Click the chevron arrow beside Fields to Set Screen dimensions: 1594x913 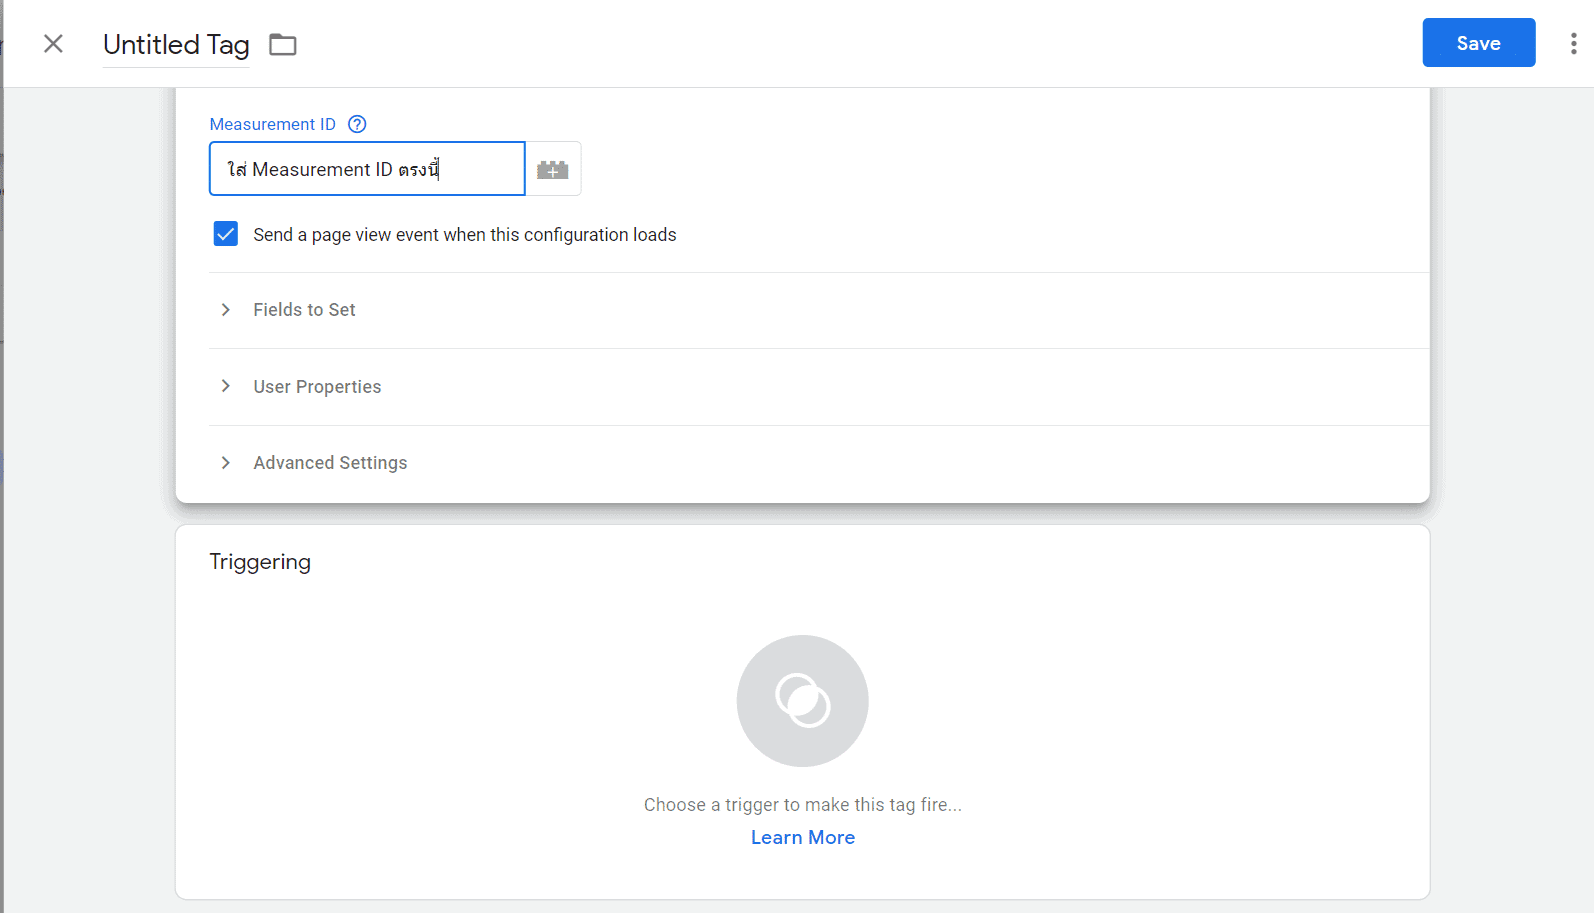226,310
